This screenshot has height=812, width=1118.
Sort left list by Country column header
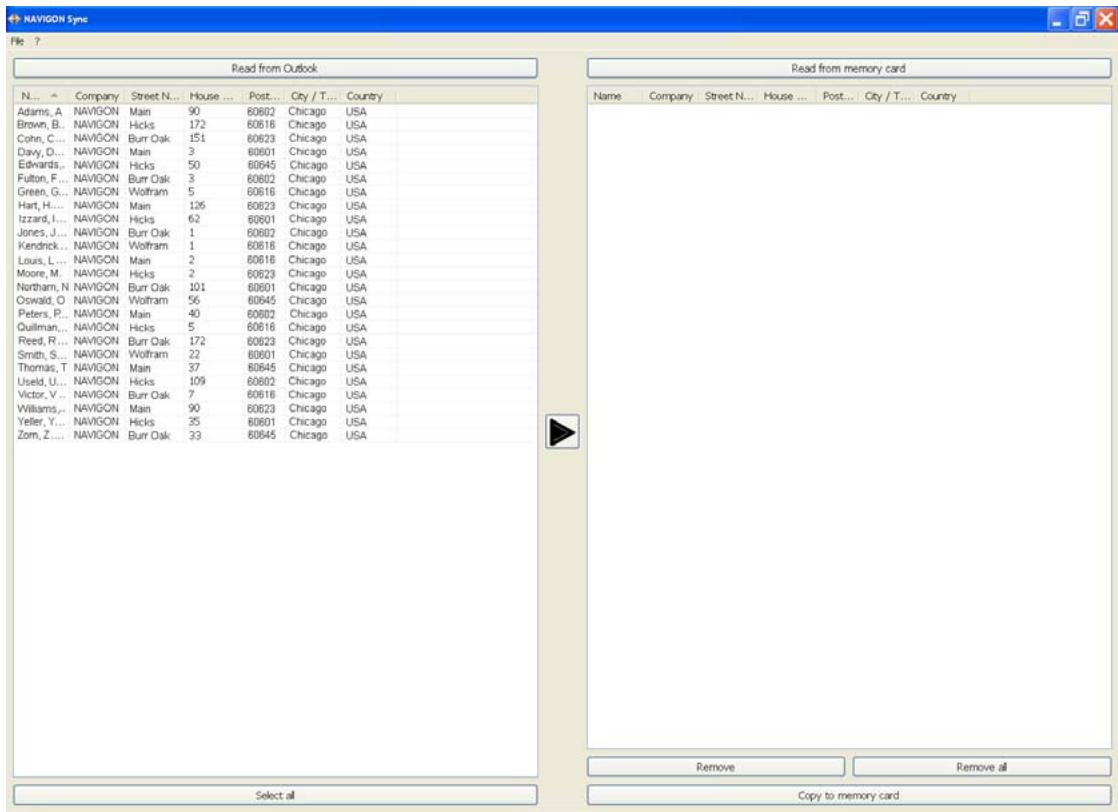(x=368, y=96)
